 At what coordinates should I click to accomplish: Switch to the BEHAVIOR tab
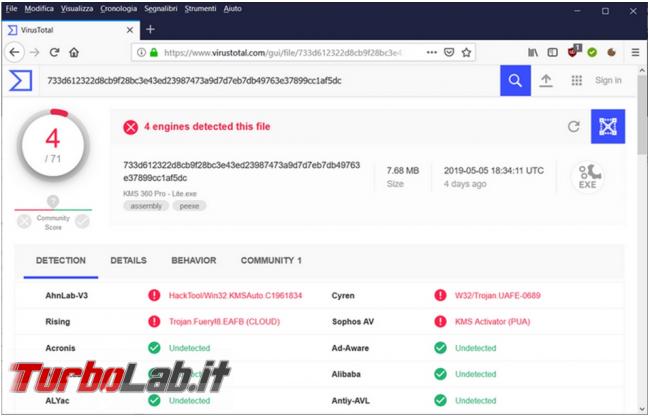[194, 260]
